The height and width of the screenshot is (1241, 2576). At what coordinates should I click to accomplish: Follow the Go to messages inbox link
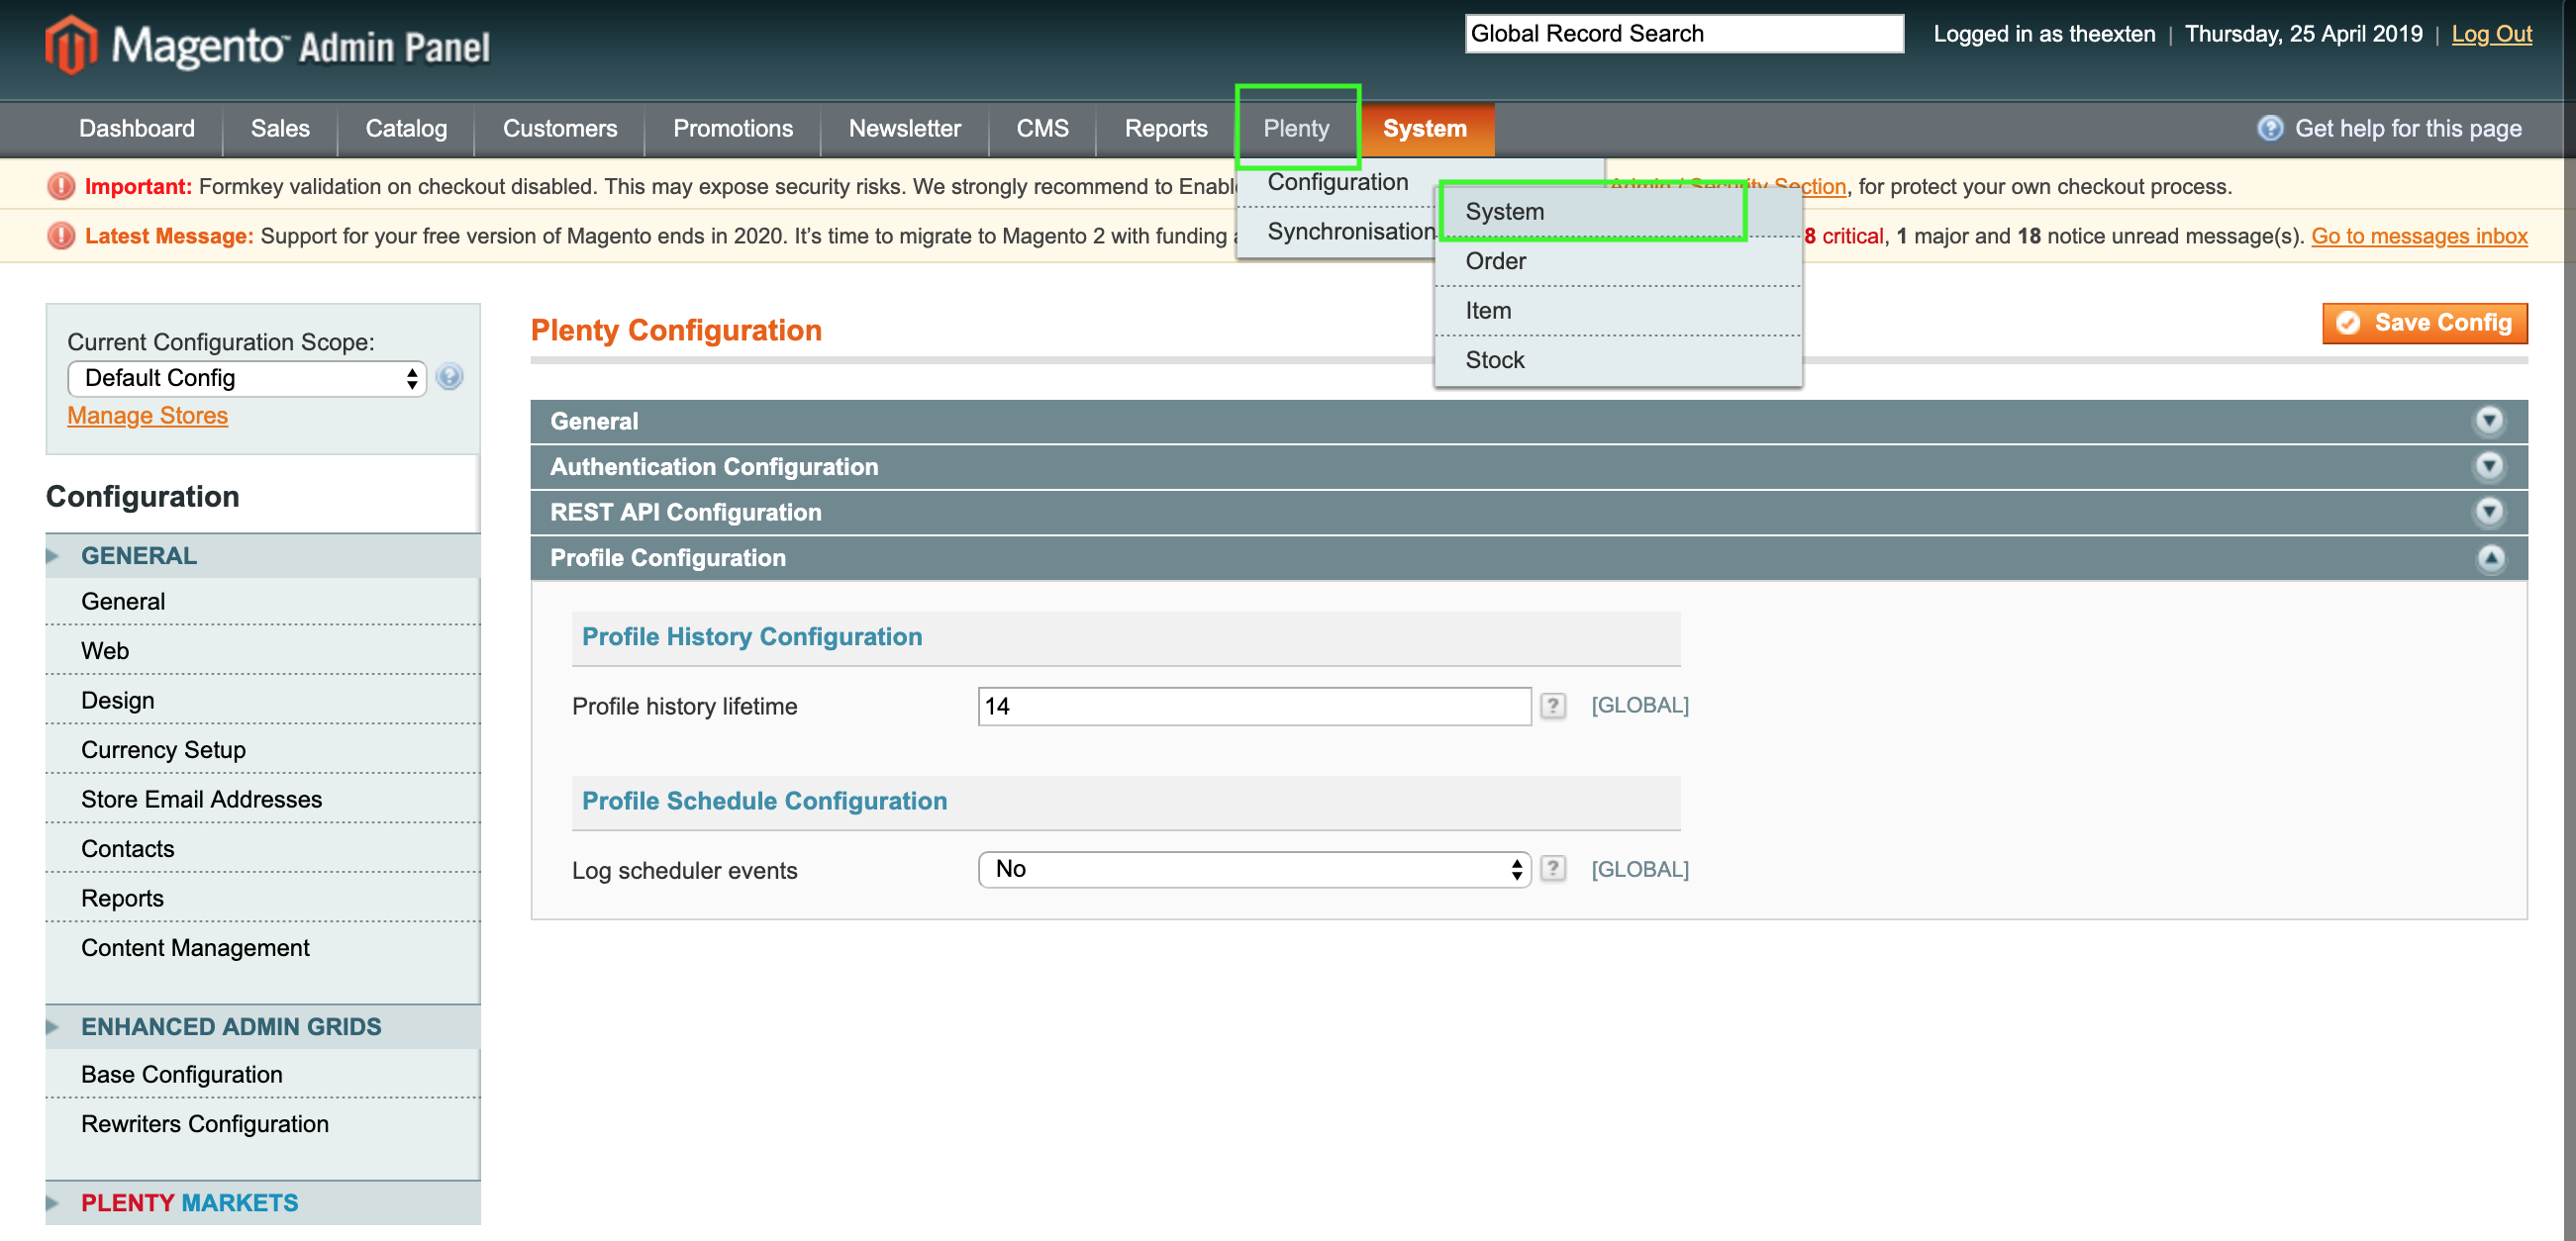point(2419,236)
